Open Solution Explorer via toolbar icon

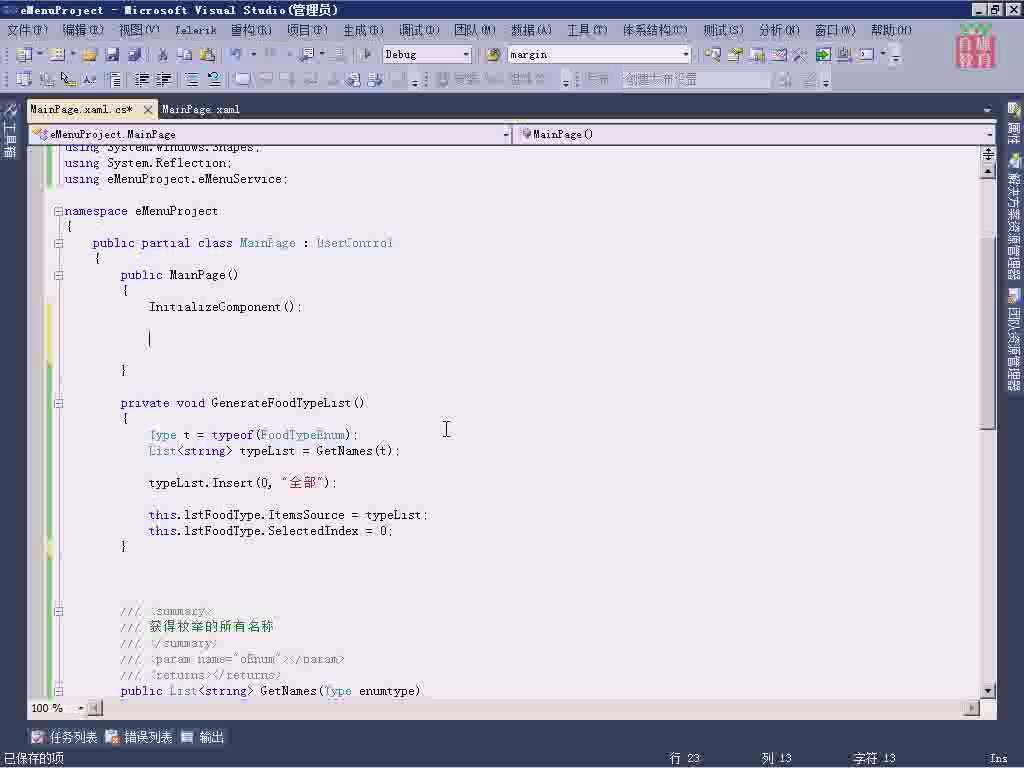point(712,55)
